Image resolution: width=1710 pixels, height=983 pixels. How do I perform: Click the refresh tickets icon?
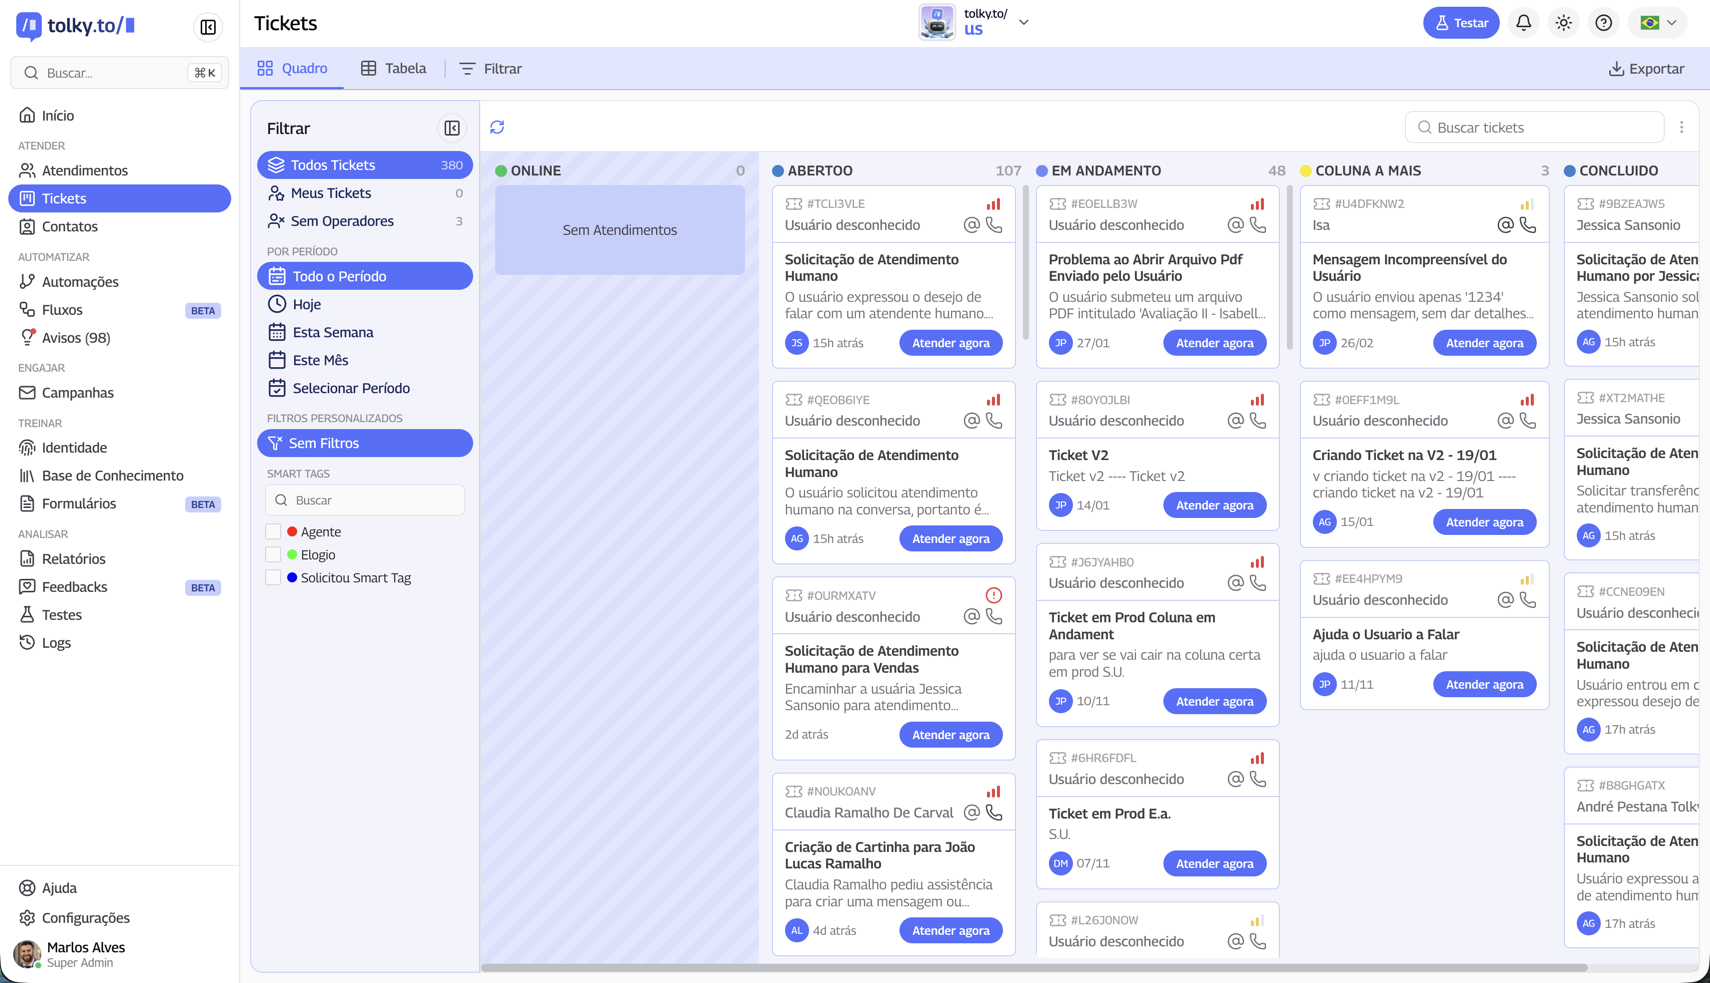click(x=497, y=127)
